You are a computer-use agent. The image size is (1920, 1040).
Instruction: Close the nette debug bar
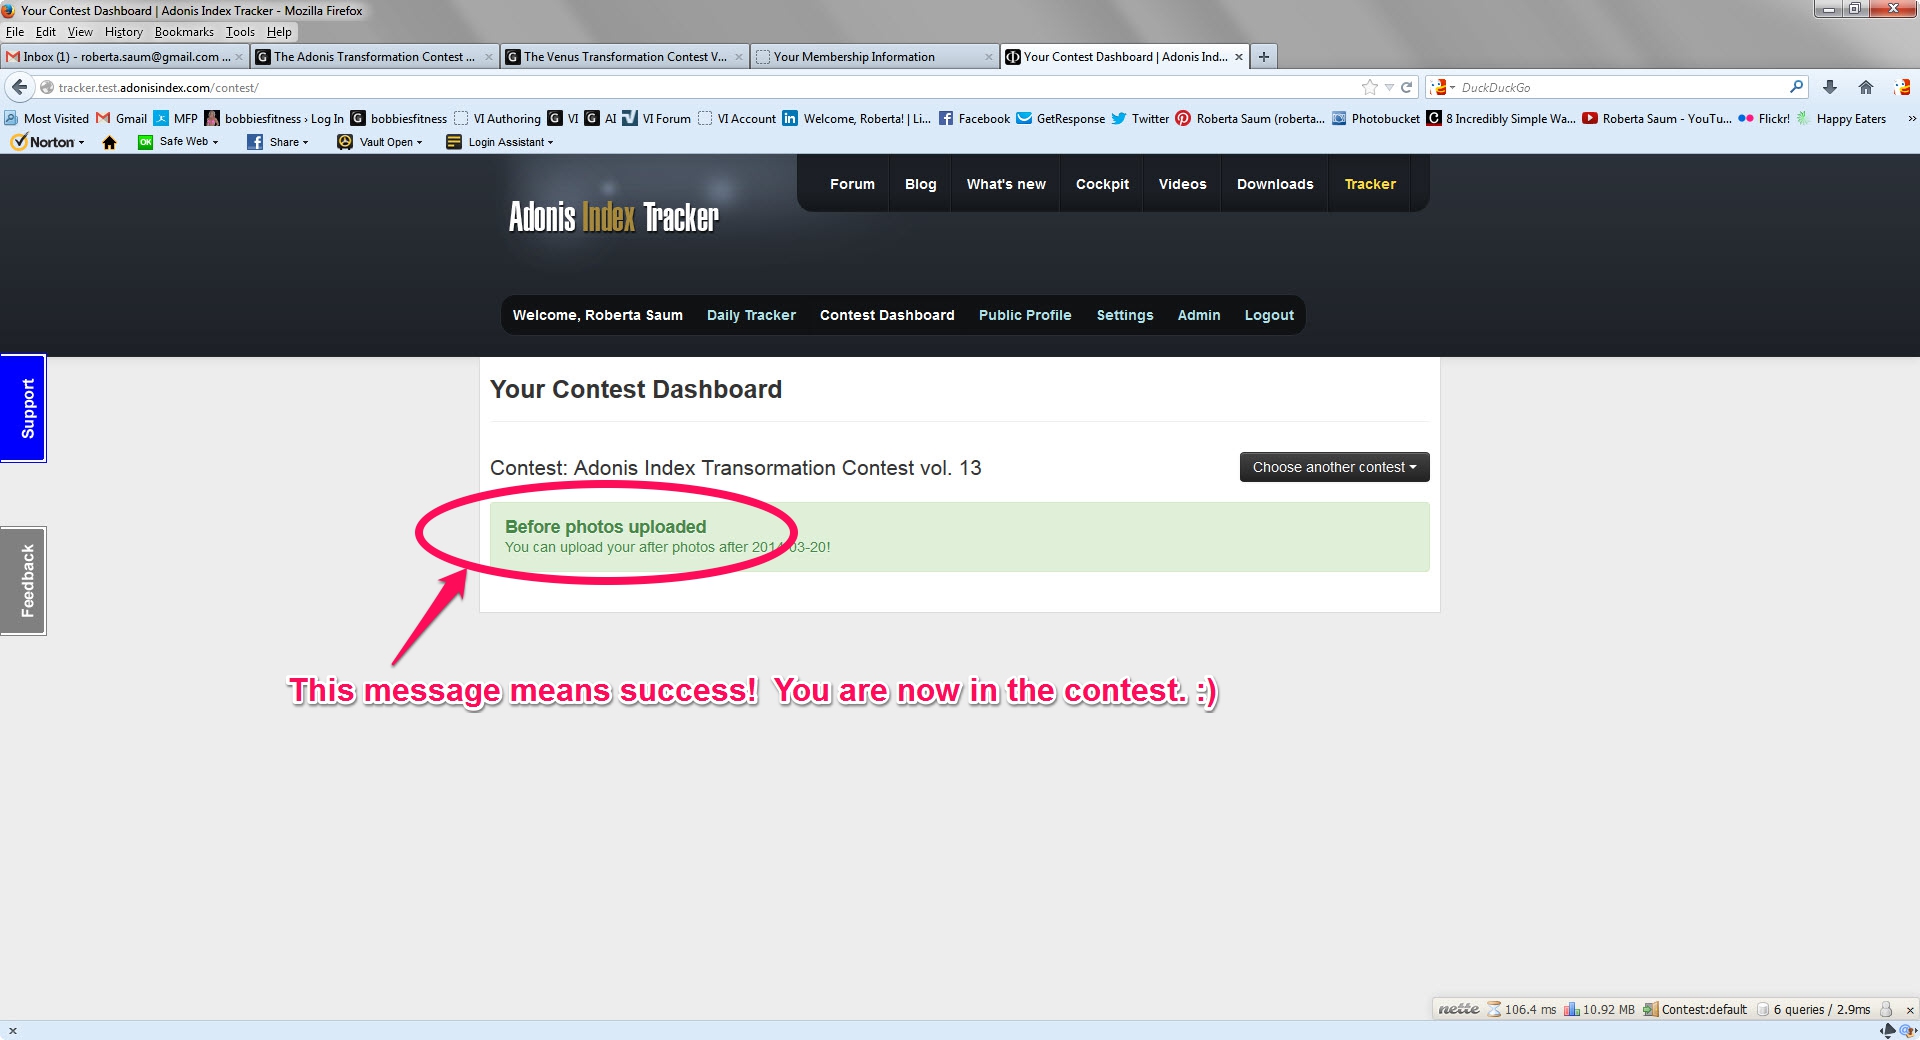(x=1910, y=1010)
